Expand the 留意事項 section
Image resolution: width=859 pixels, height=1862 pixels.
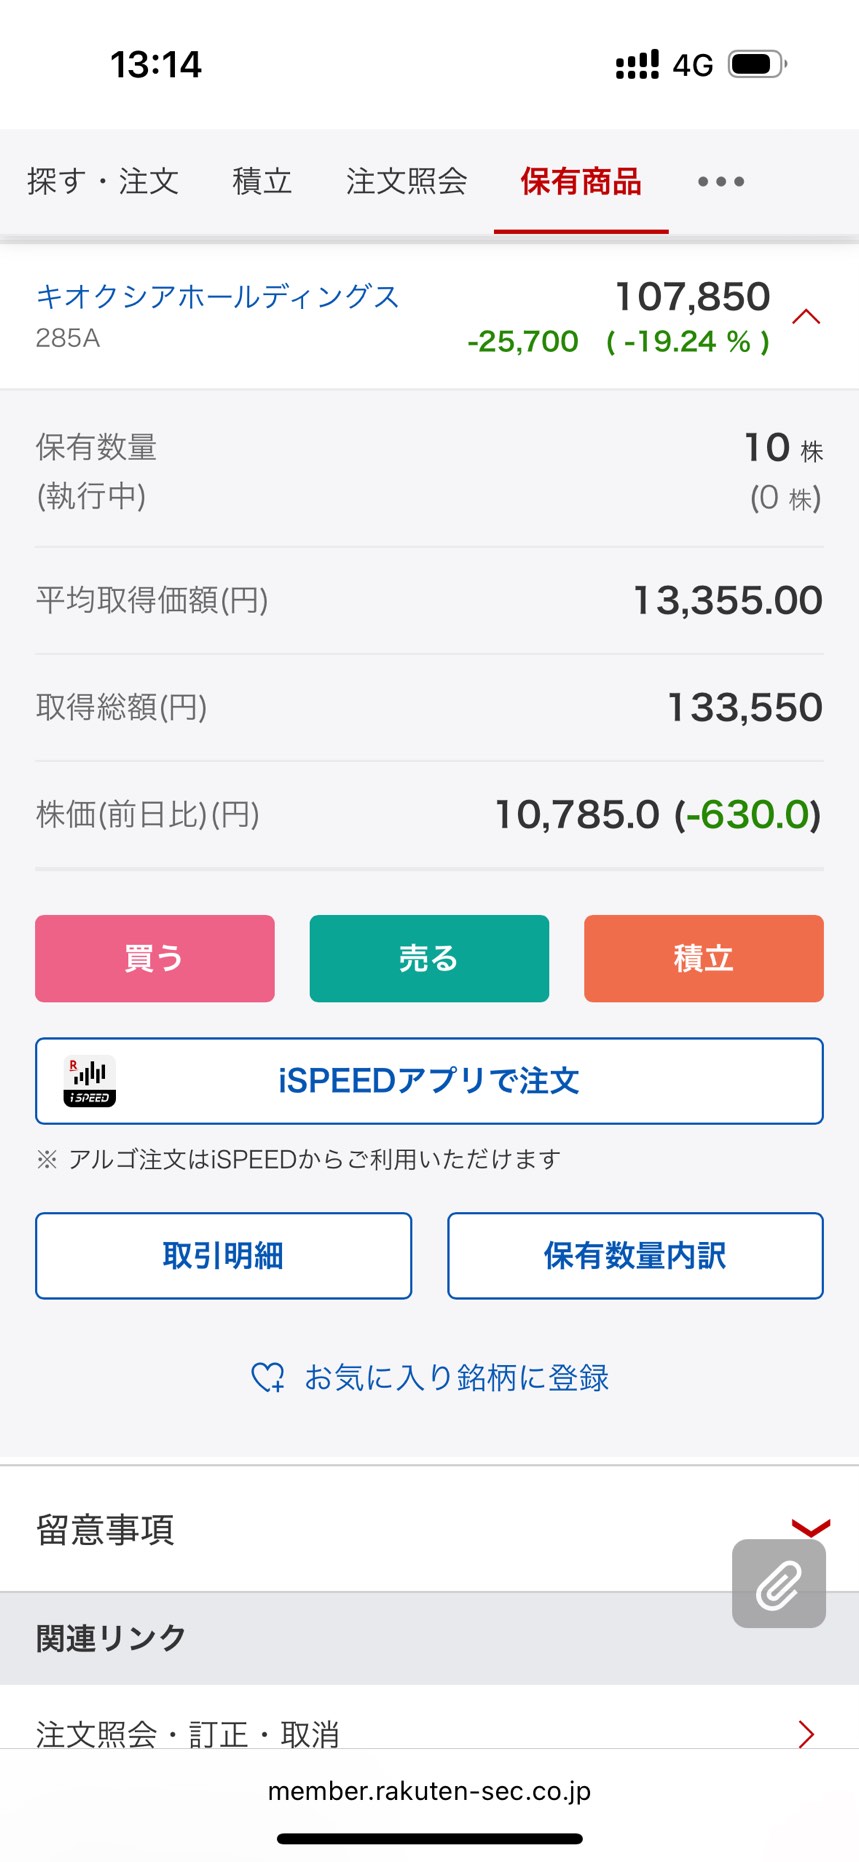pos(810,1527)
